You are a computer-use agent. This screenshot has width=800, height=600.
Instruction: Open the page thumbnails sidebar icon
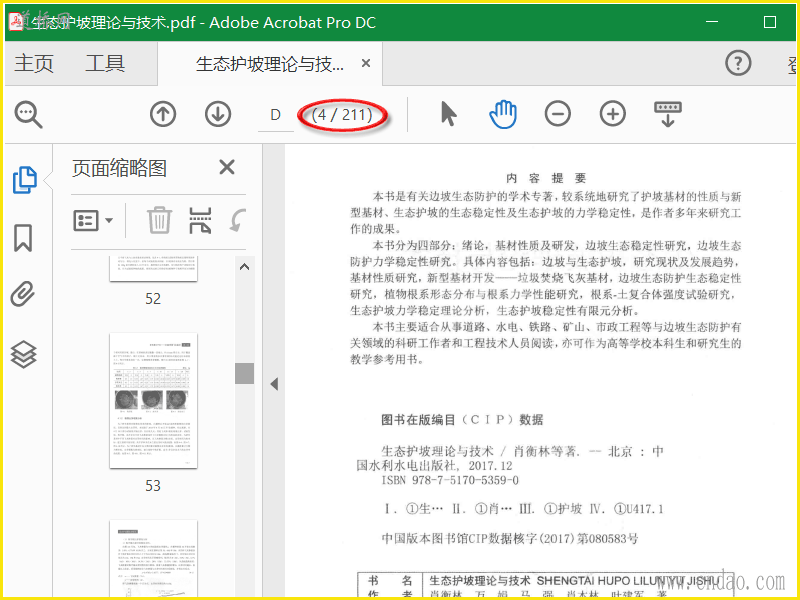tap(24, 180)
